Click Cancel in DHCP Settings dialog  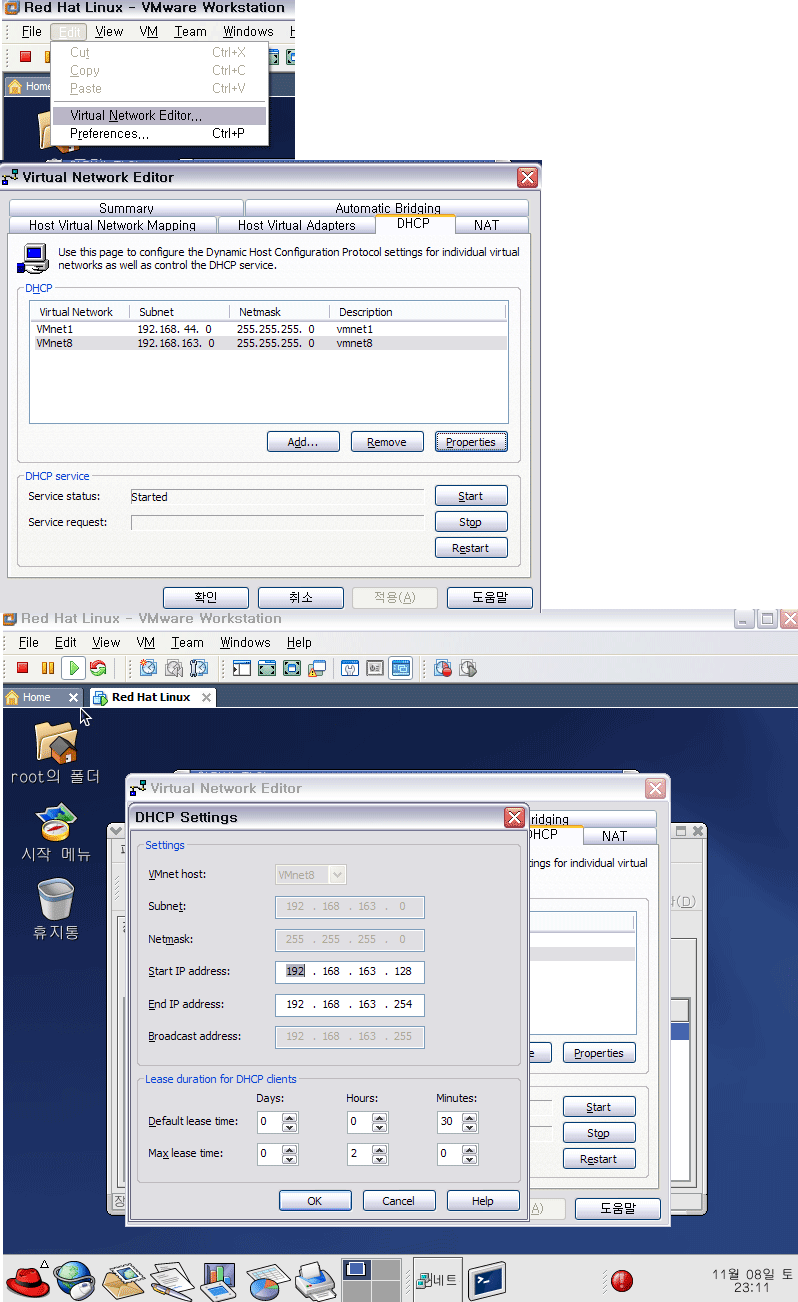399,1201
